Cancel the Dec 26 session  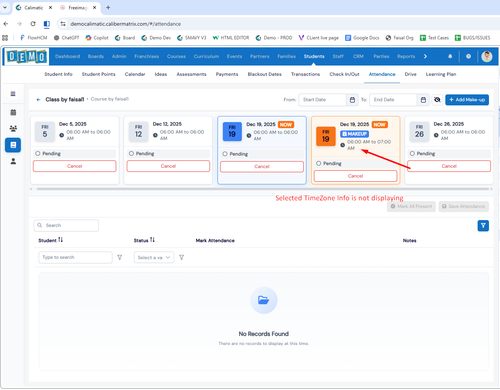tap(449, 166)
